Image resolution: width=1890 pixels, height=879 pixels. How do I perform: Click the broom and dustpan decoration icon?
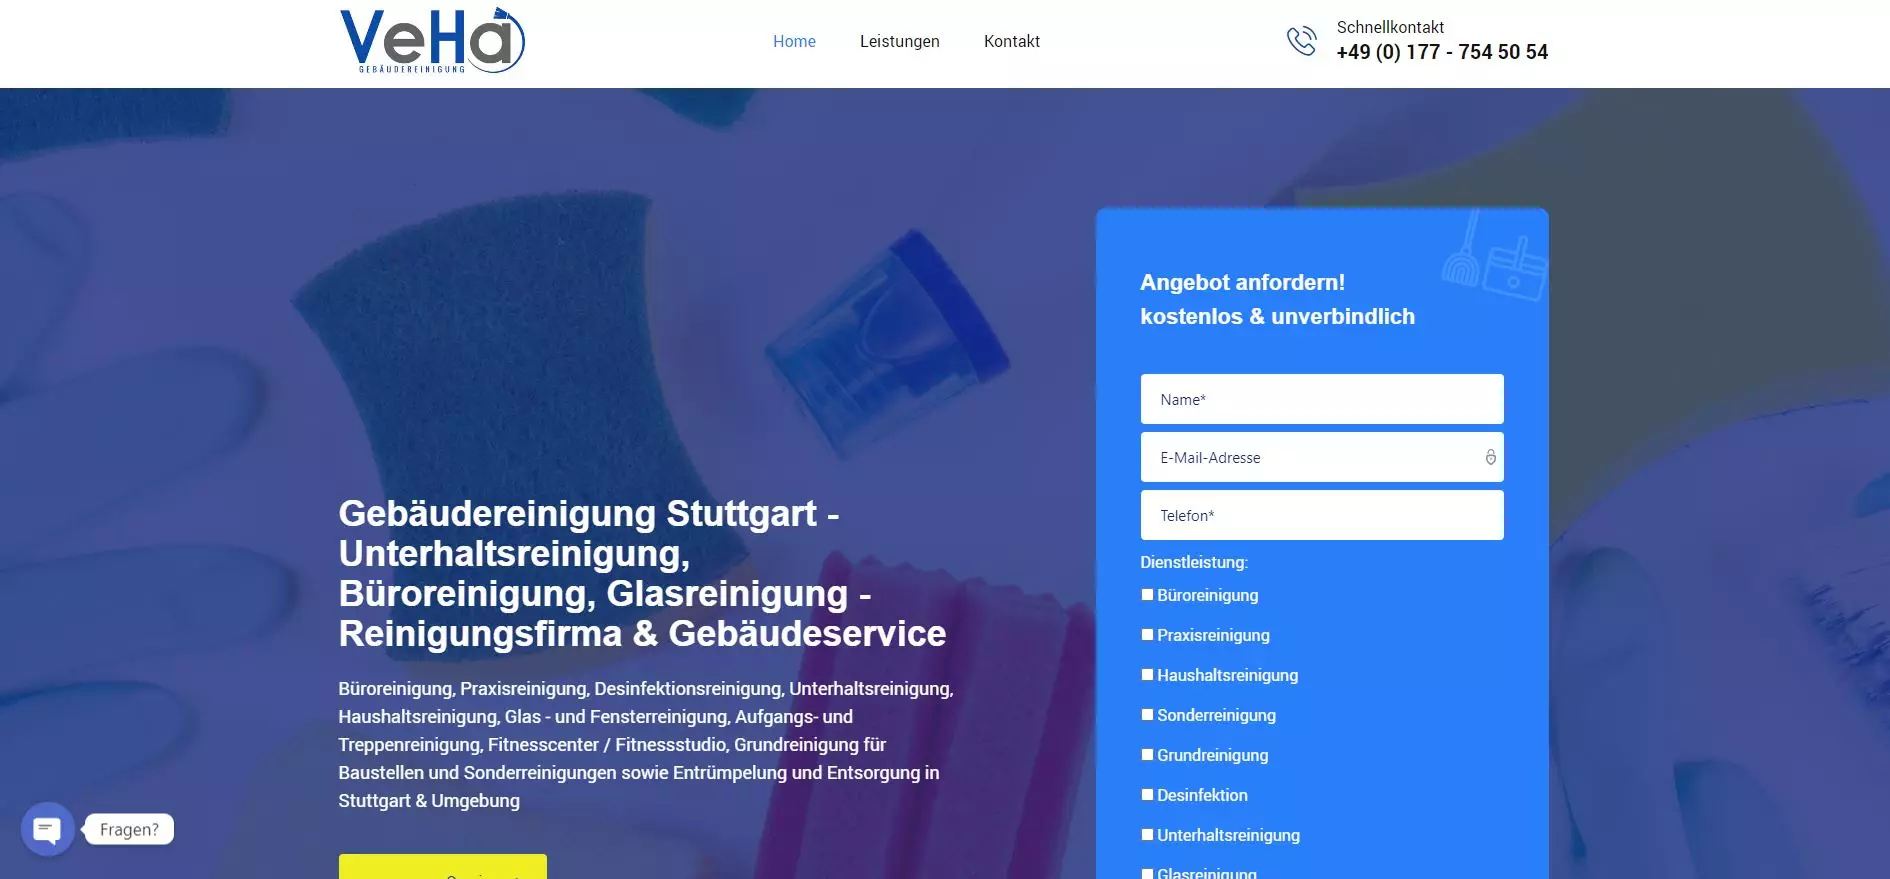[x=1494, y=256]
